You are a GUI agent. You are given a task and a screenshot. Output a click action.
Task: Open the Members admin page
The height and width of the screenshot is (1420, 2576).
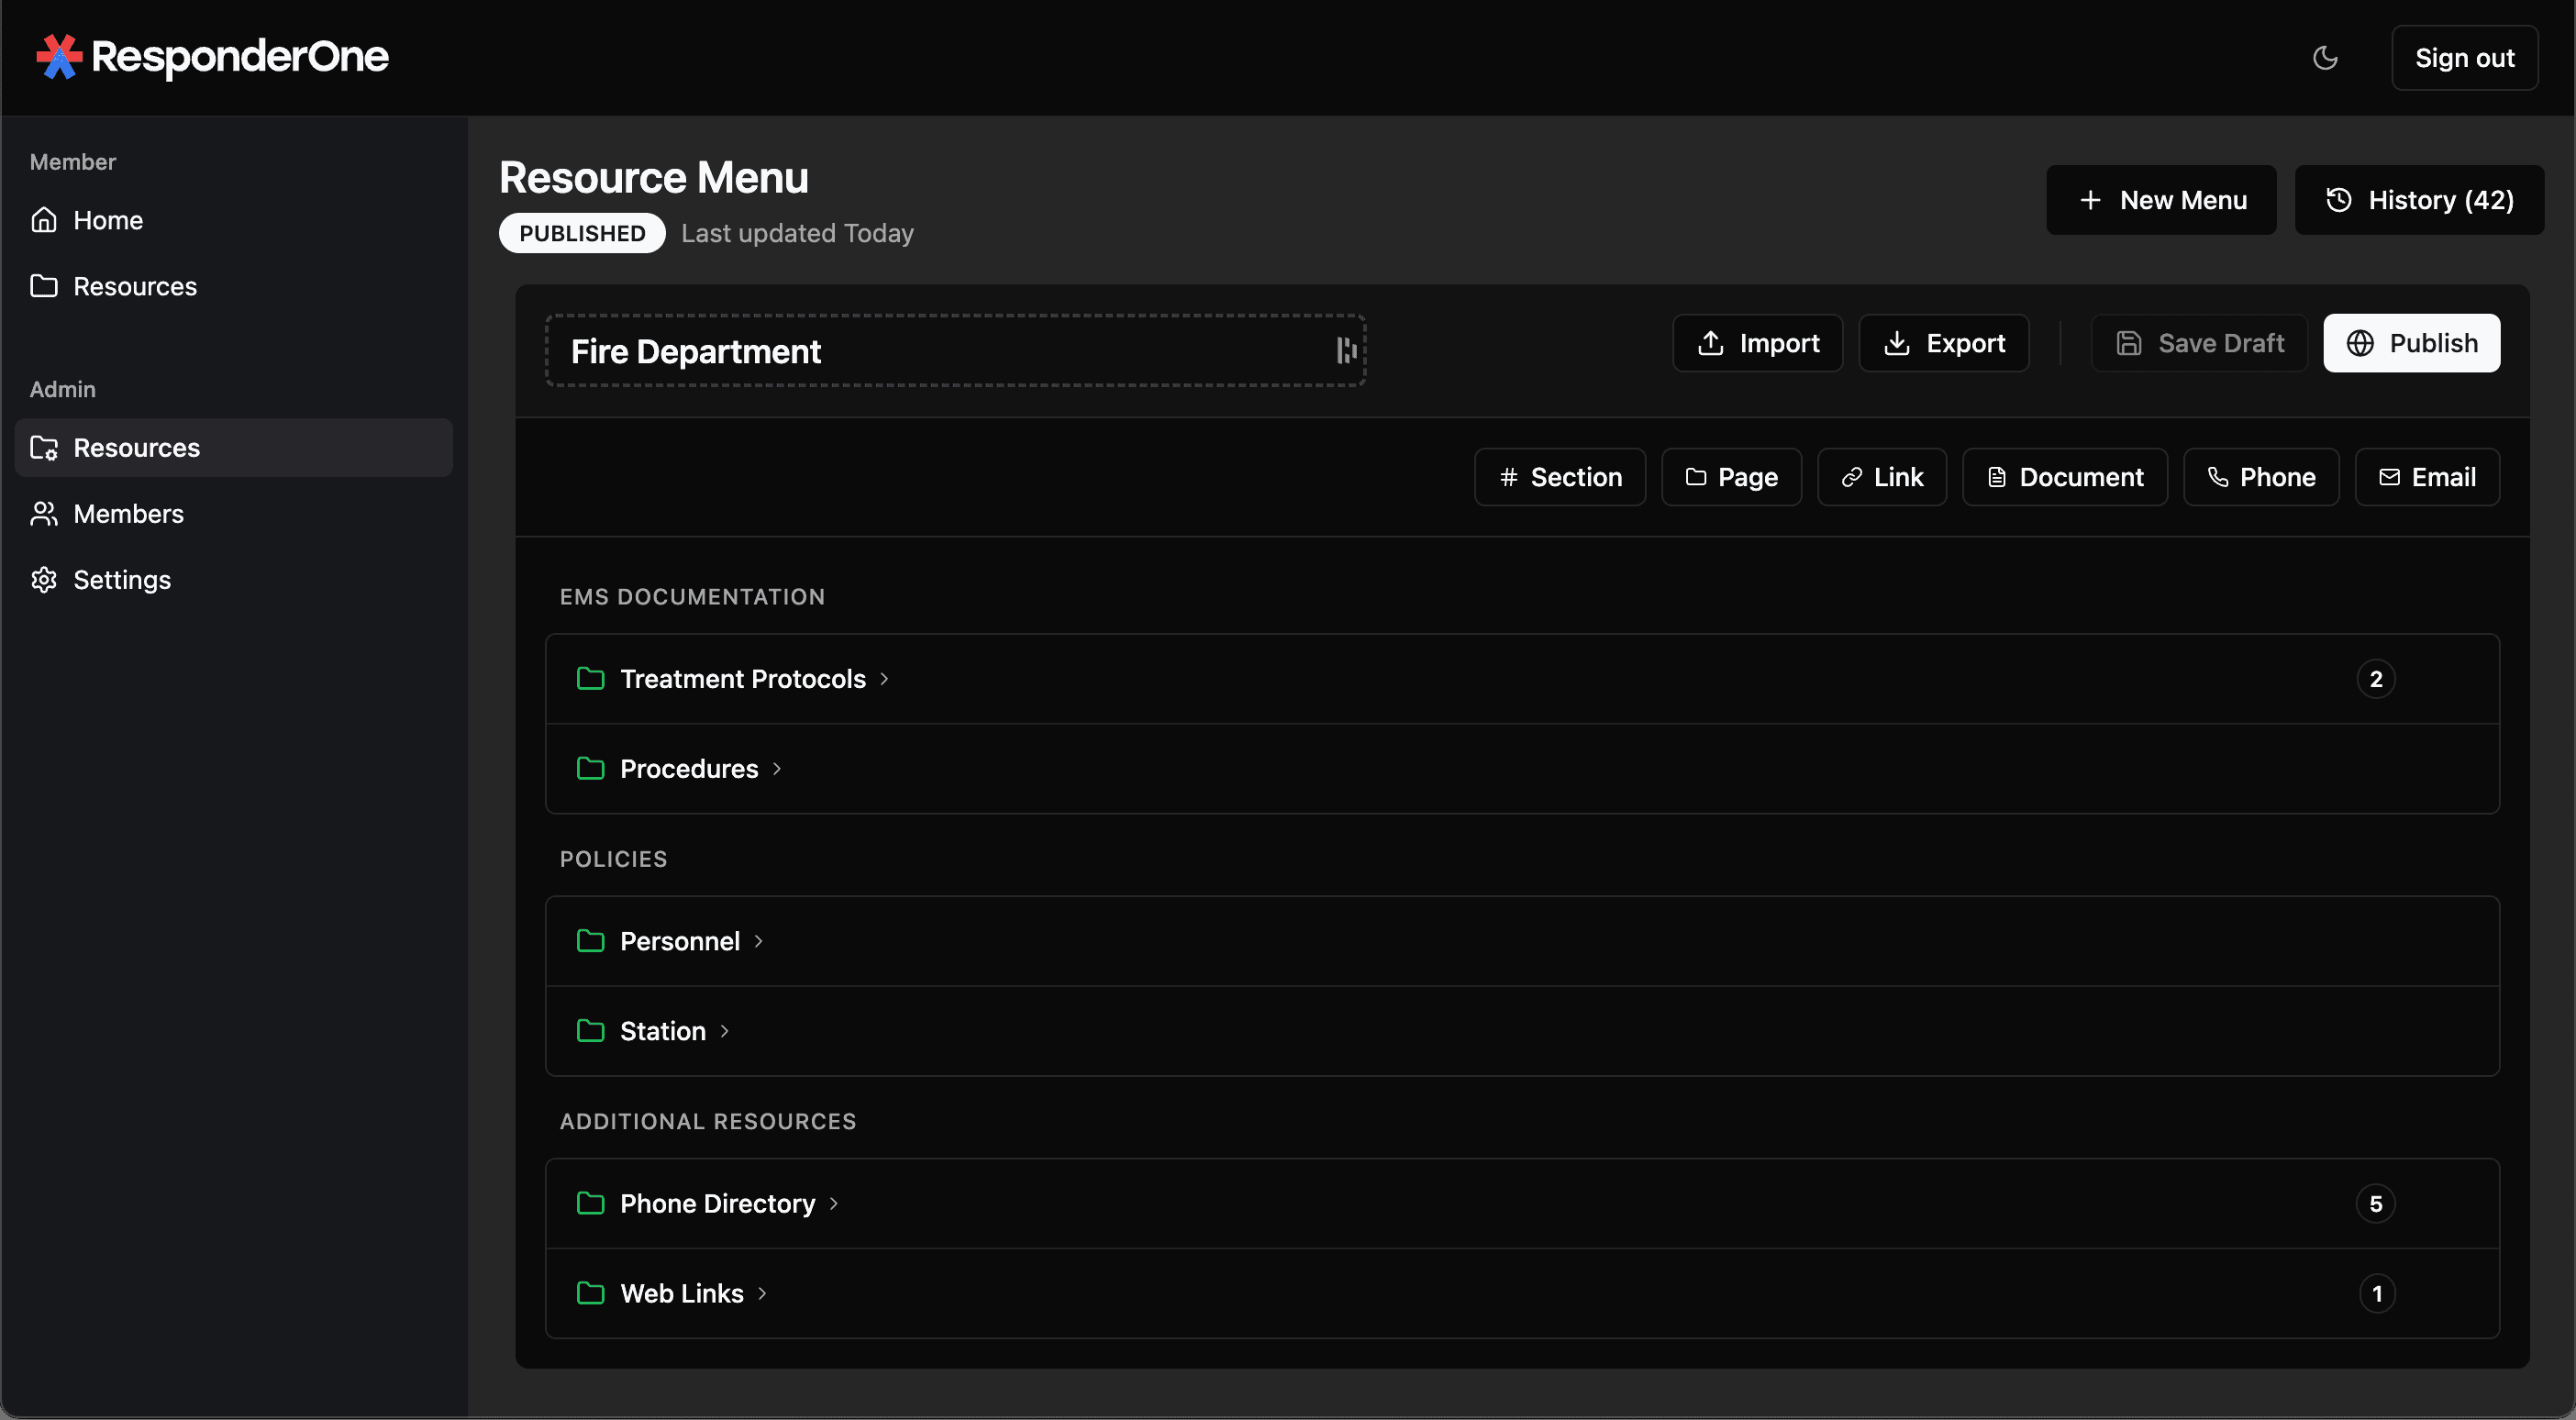128,514
